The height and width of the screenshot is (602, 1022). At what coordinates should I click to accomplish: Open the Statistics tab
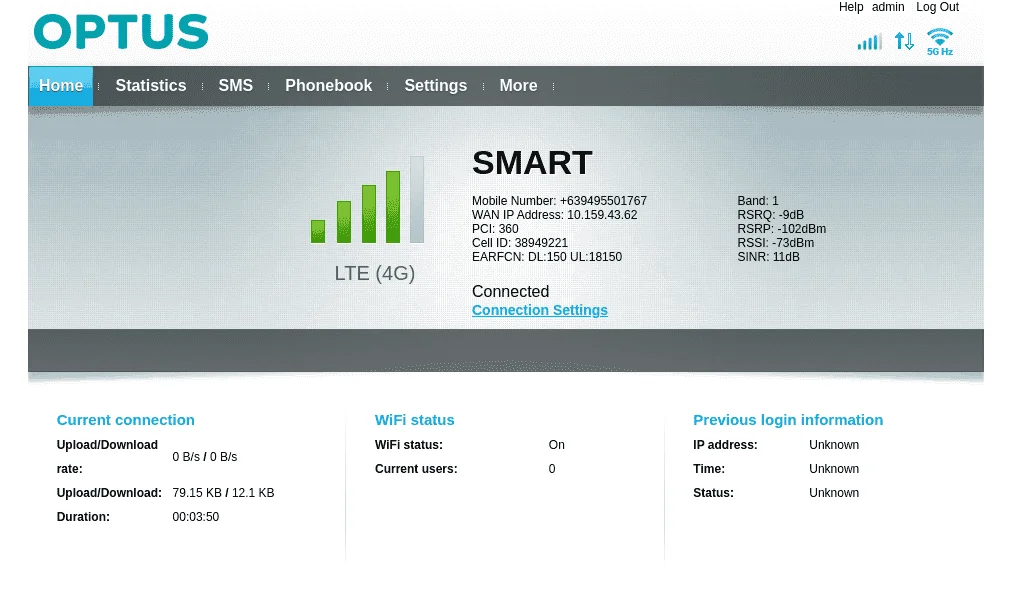click(x=151, y=86)
